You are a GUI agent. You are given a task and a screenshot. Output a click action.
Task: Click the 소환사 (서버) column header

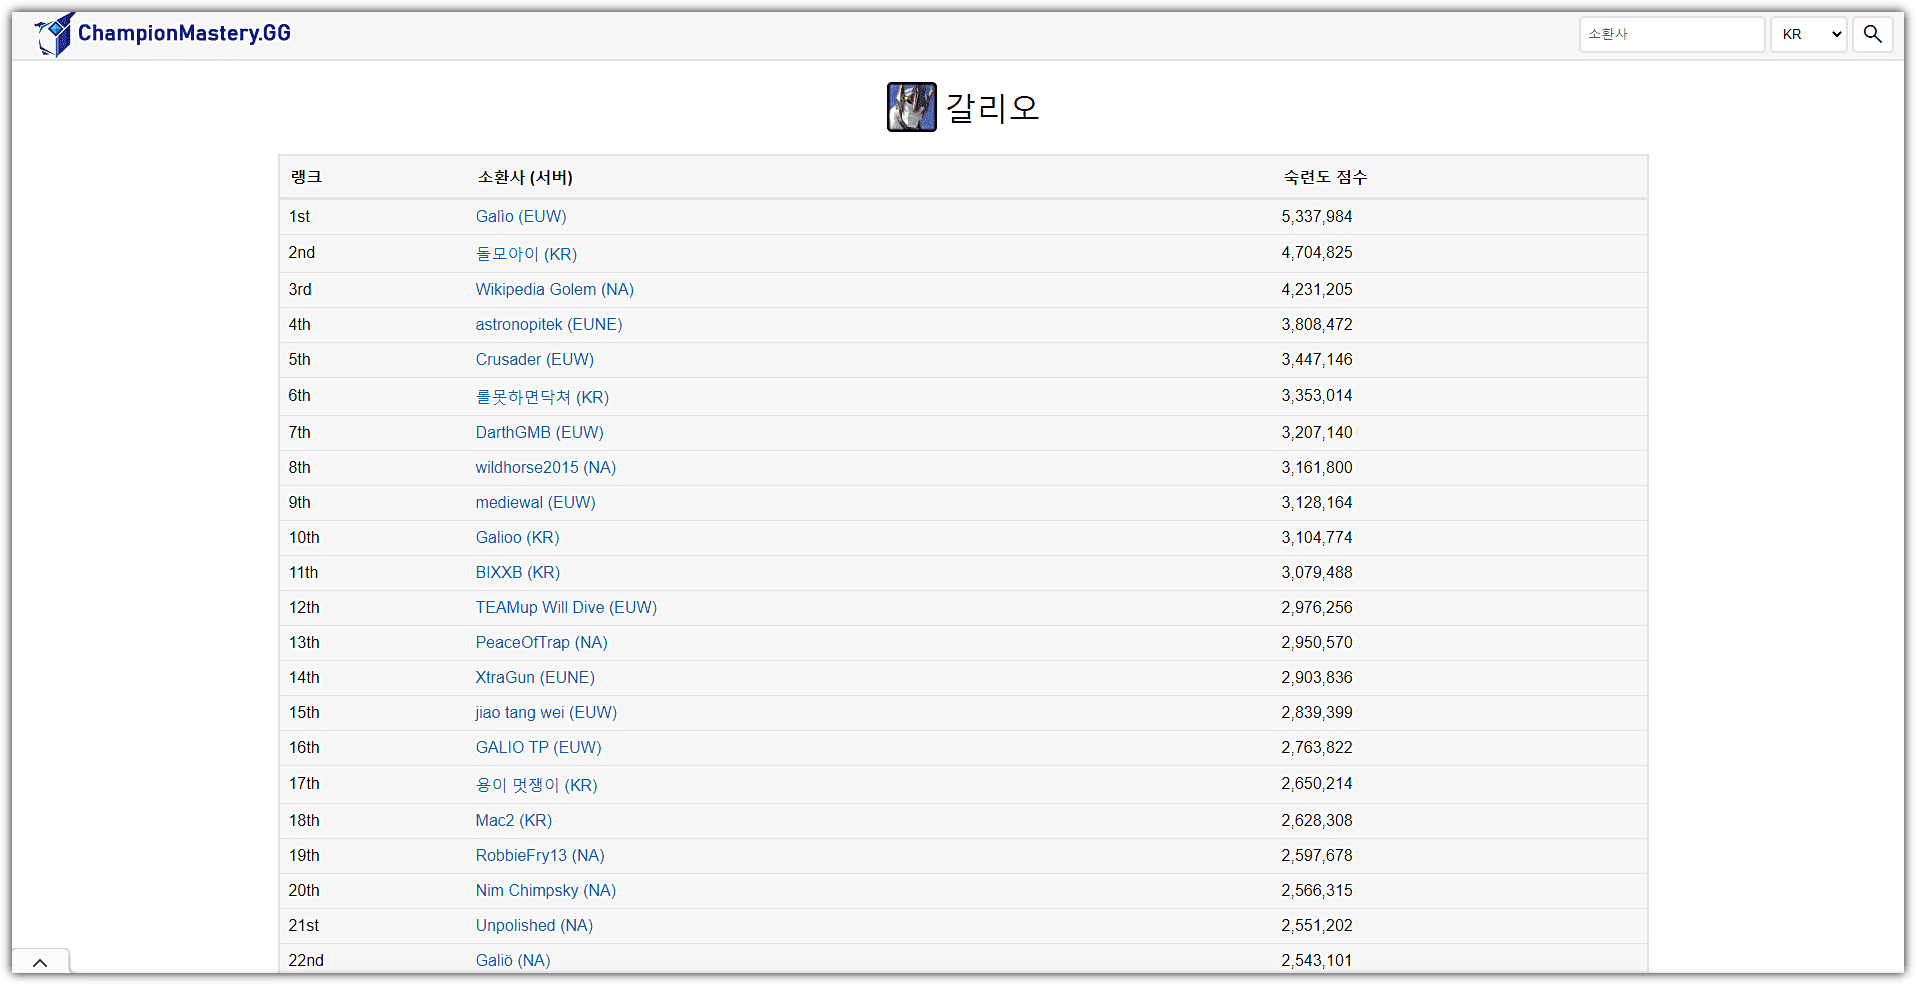525,177
